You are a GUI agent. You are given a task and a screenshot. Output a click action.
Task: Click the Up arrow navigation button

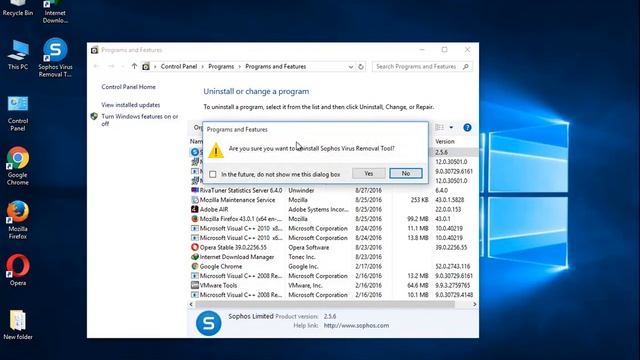coord(134,66)
